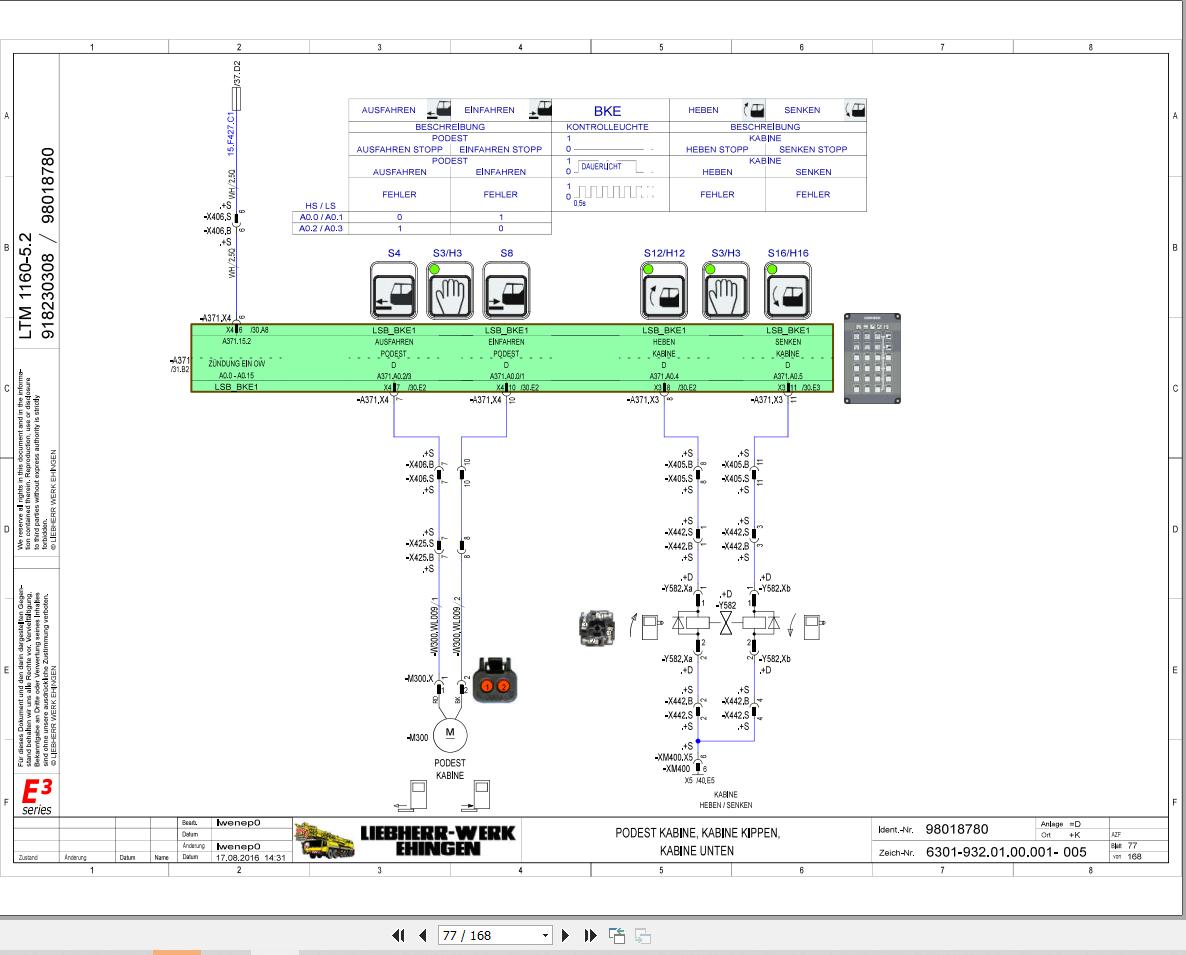The image size is (1186, 955).
Task: Click the valve photo beside Y582
Action: (597, 628)
